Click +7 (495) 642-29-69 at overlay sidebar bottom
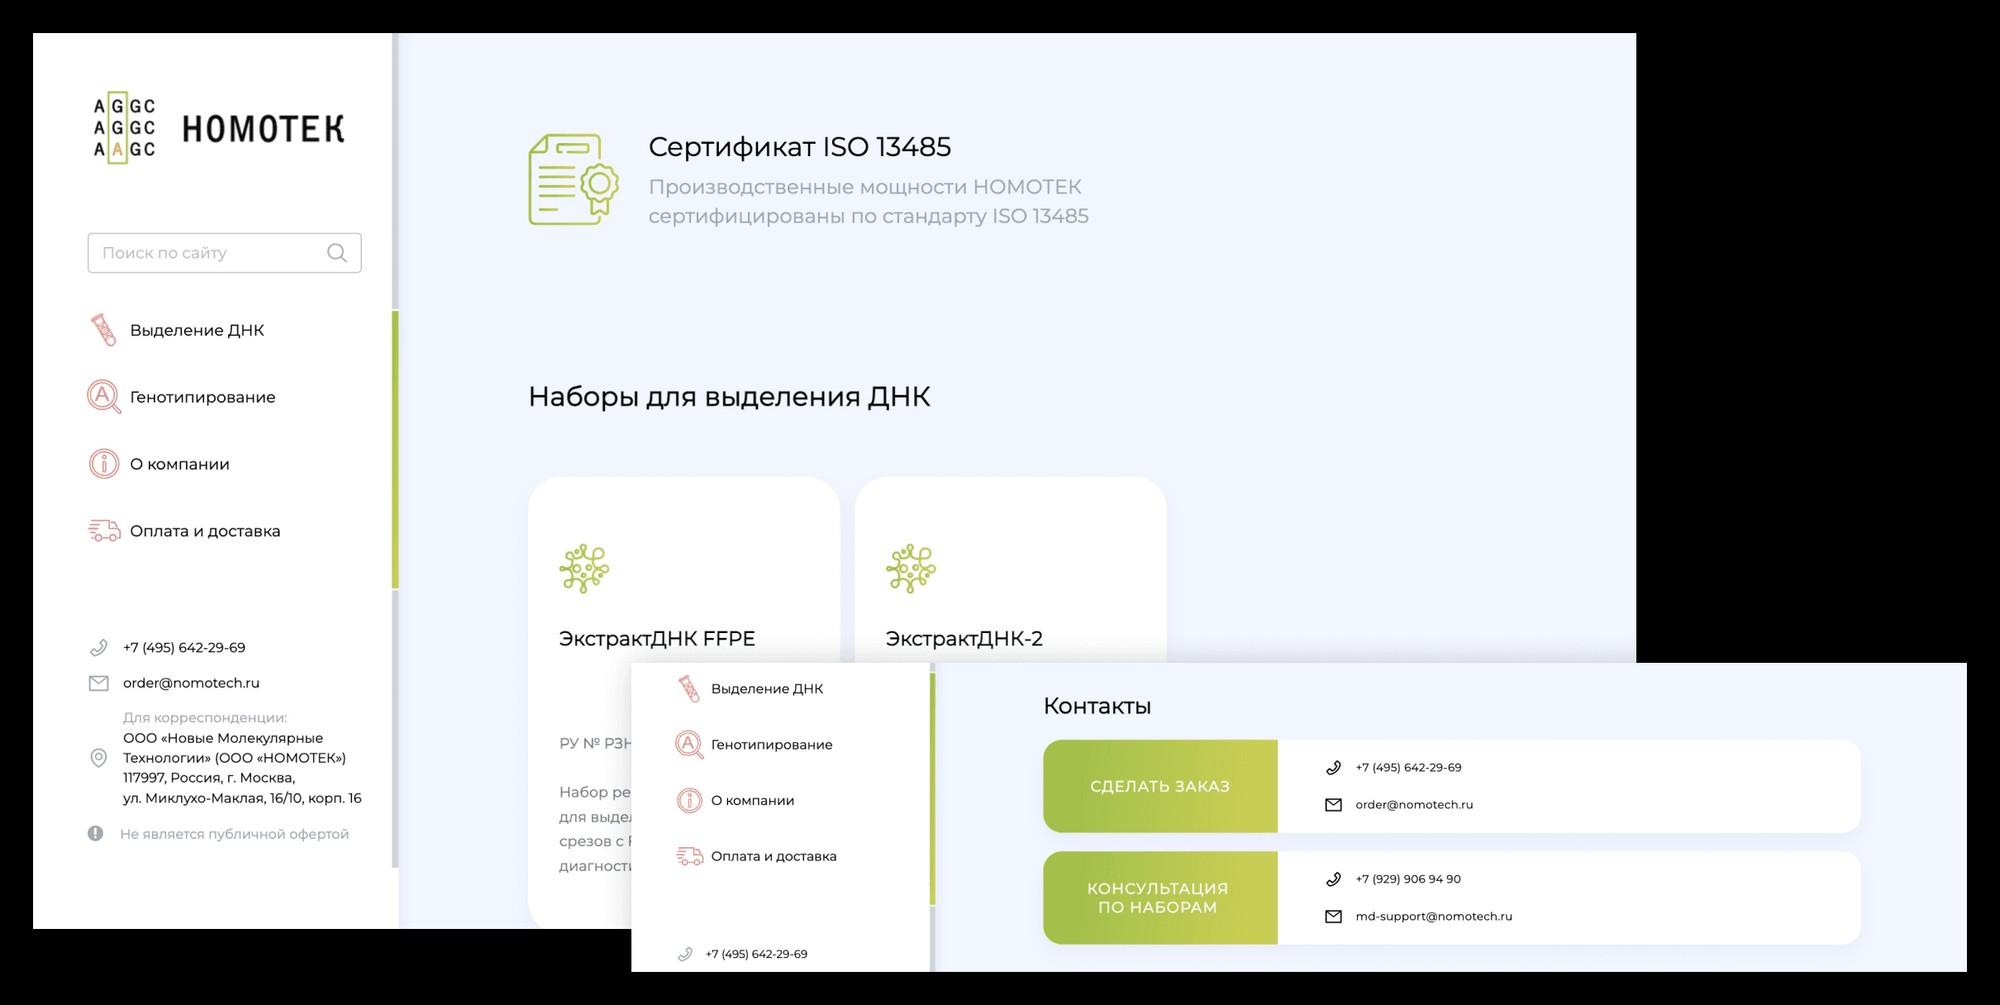Screen dimensions: 2000x1005 pyautogui.click(x=756, y=954)
